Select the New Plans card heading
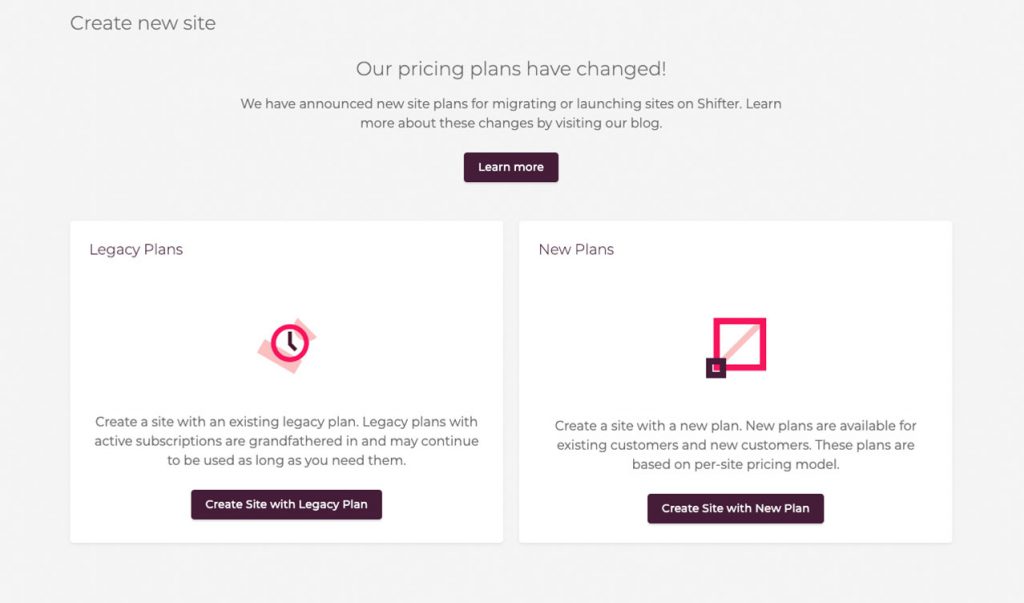 (x=576, y=250)
